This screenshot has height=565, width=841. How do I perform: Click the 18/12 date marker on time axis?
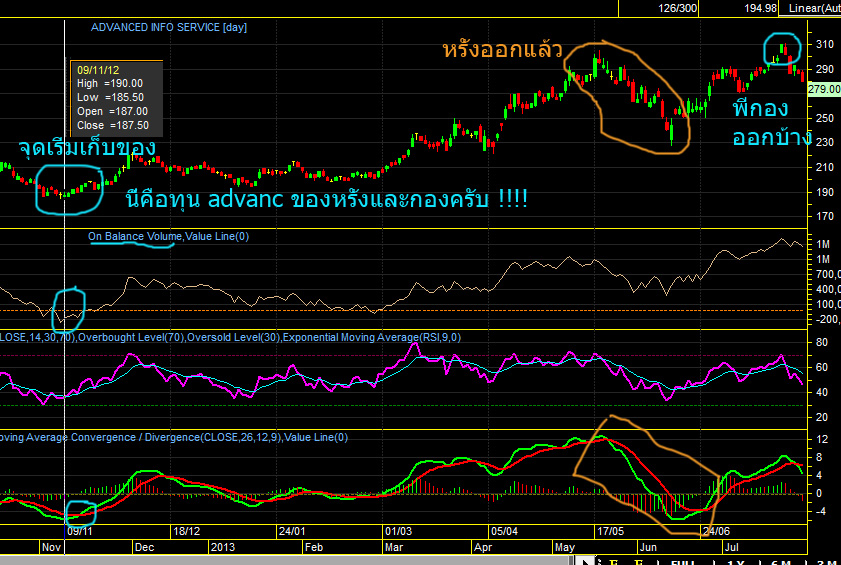point(187,531)
